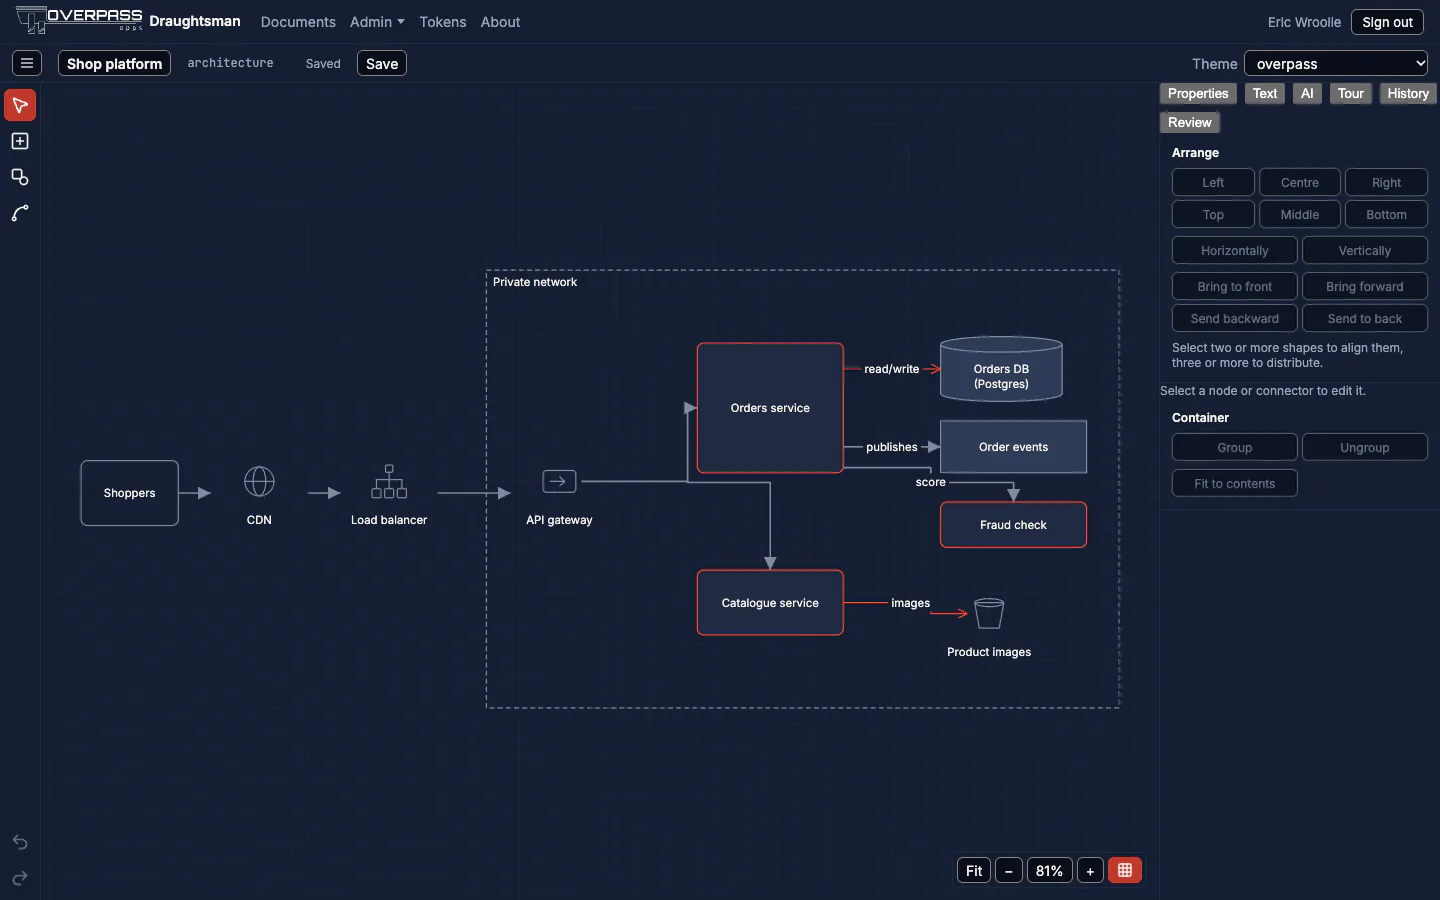Click the Group button
This screenshot has width=1440, height=900.
tap(1235, 448)
